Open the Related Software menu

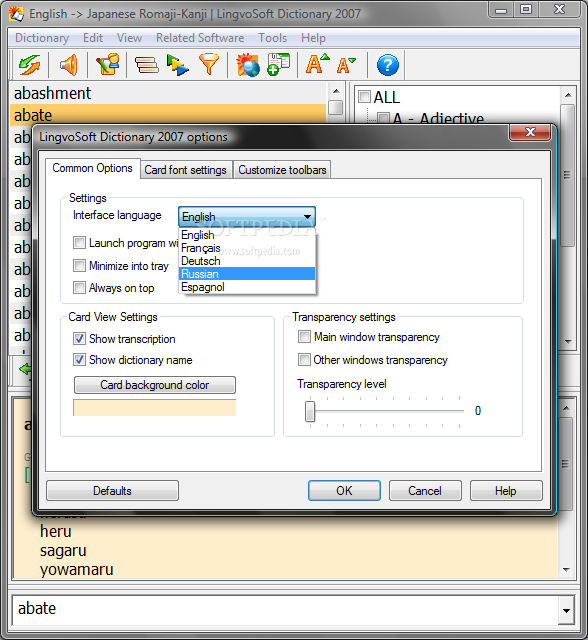tap(200, 38)
